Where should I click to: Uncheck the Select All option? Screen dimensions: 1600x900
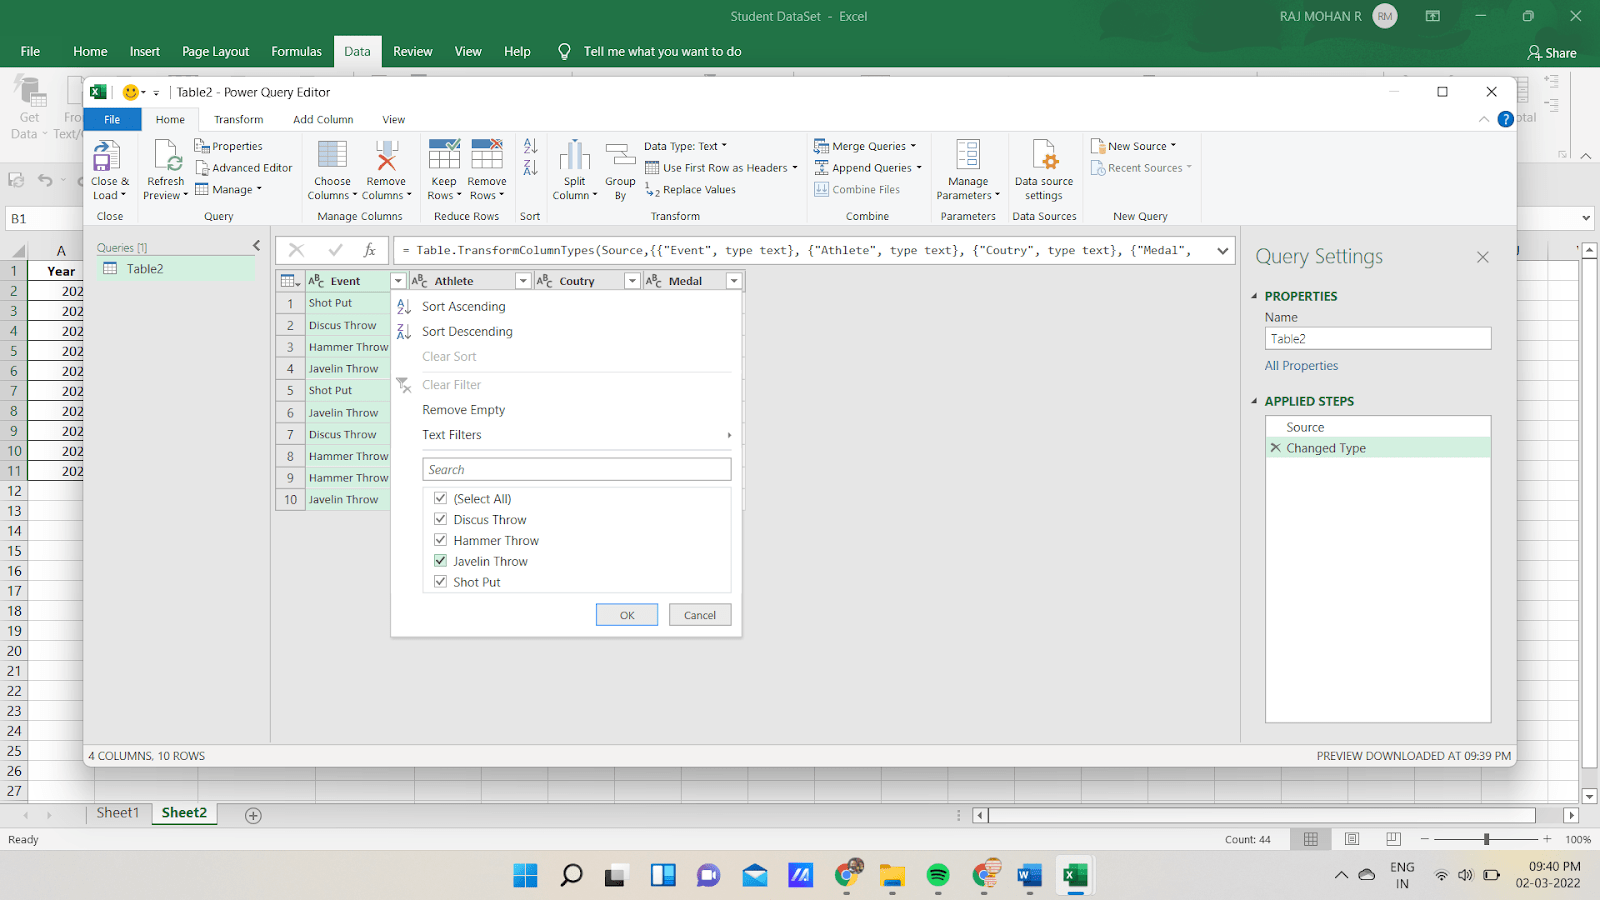point(440,497)
